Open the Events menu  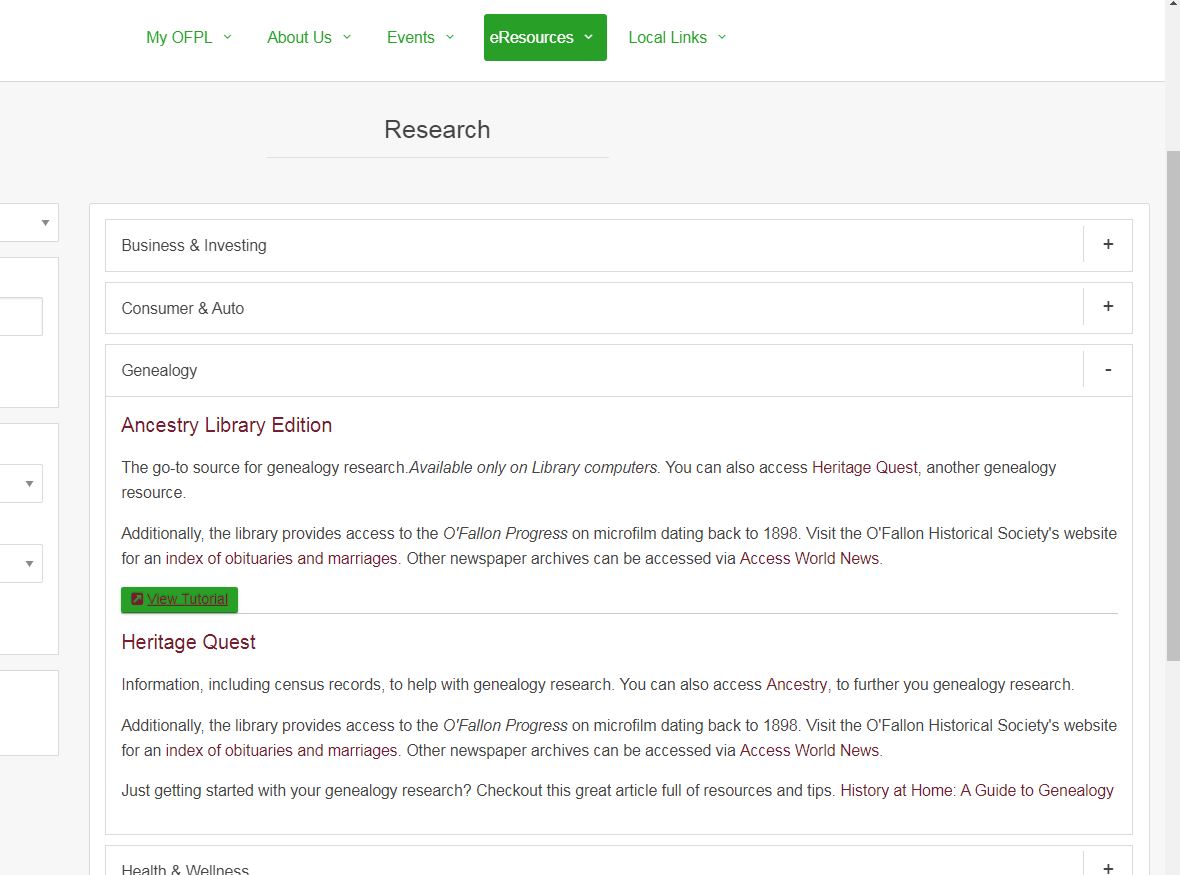pyautogui.click(x=420, y=38)
